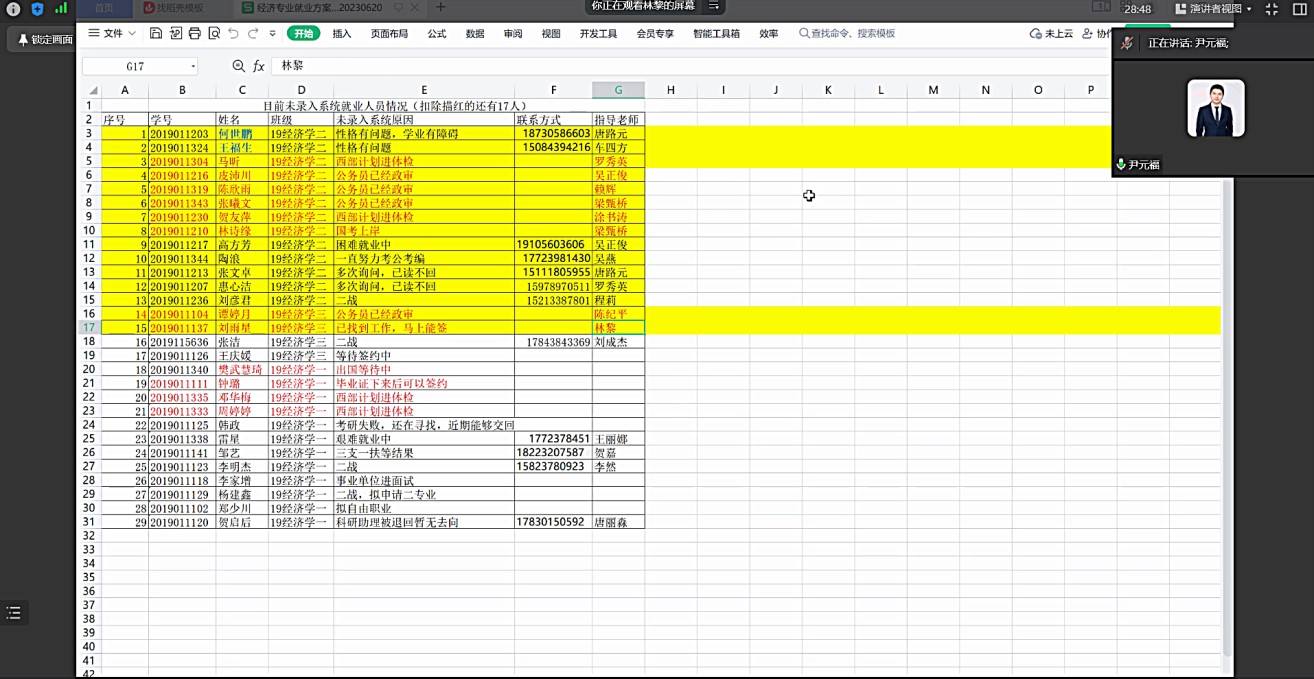Open the 文件 menu dropdown
The image size is (1314, 679).
(x=112, y=33)
